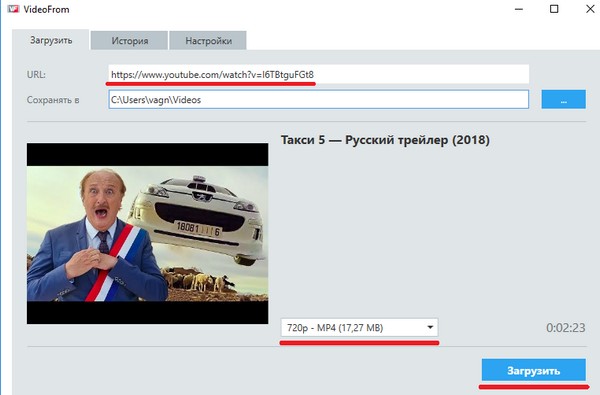This screenshot has height=395, width=600.
Task: Minimize the VideoFrom window
Action: (519, 9)
